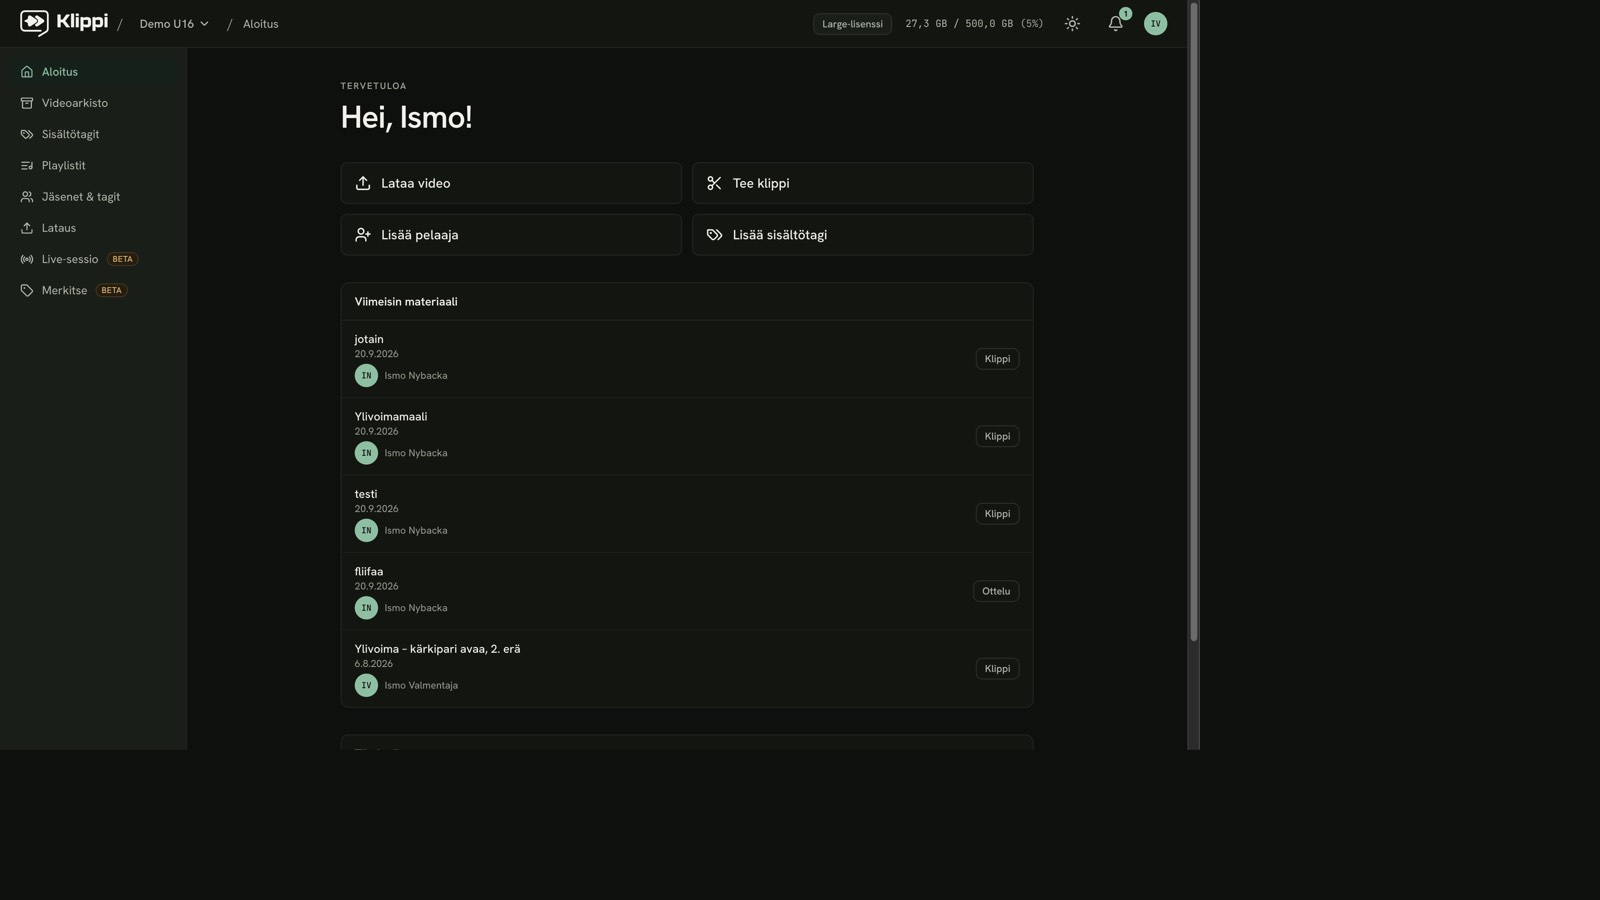Click the IN avatar on jotain row
Image resolution: width=1600 pixels, height=900 pixels.
366,376
